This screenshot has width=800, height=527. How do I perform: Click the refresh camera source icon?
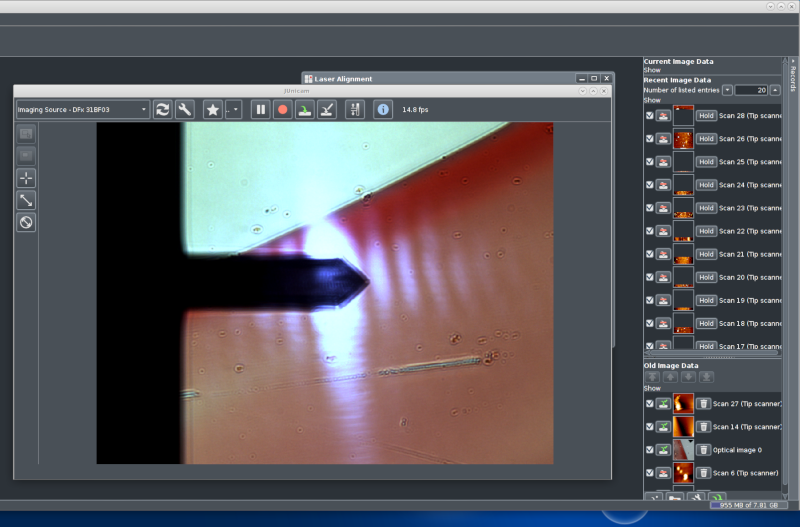(x=162, y=109)
